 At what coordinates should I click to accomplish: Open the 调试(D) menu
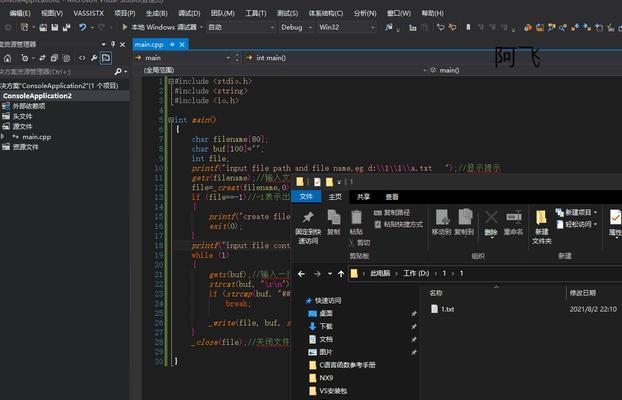click(x=189, y=13)
